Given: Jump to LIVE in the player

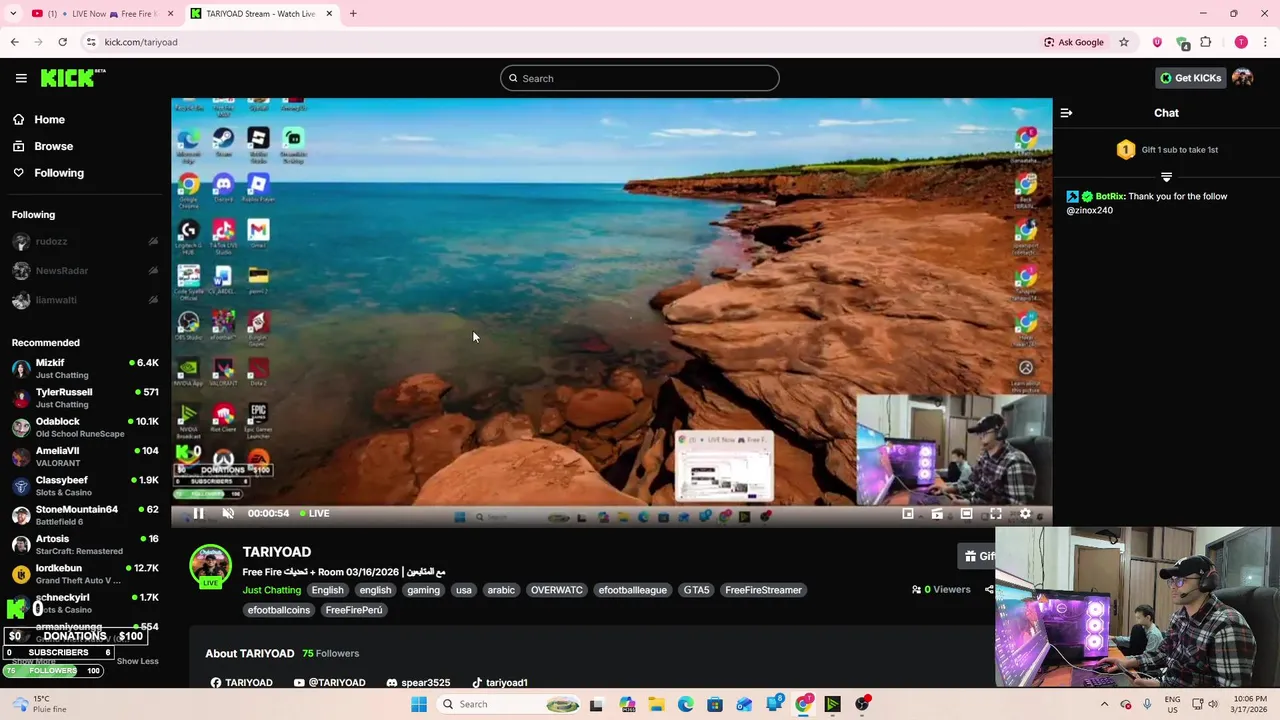Looking at the screenshot, I should [x=315, y=513].
